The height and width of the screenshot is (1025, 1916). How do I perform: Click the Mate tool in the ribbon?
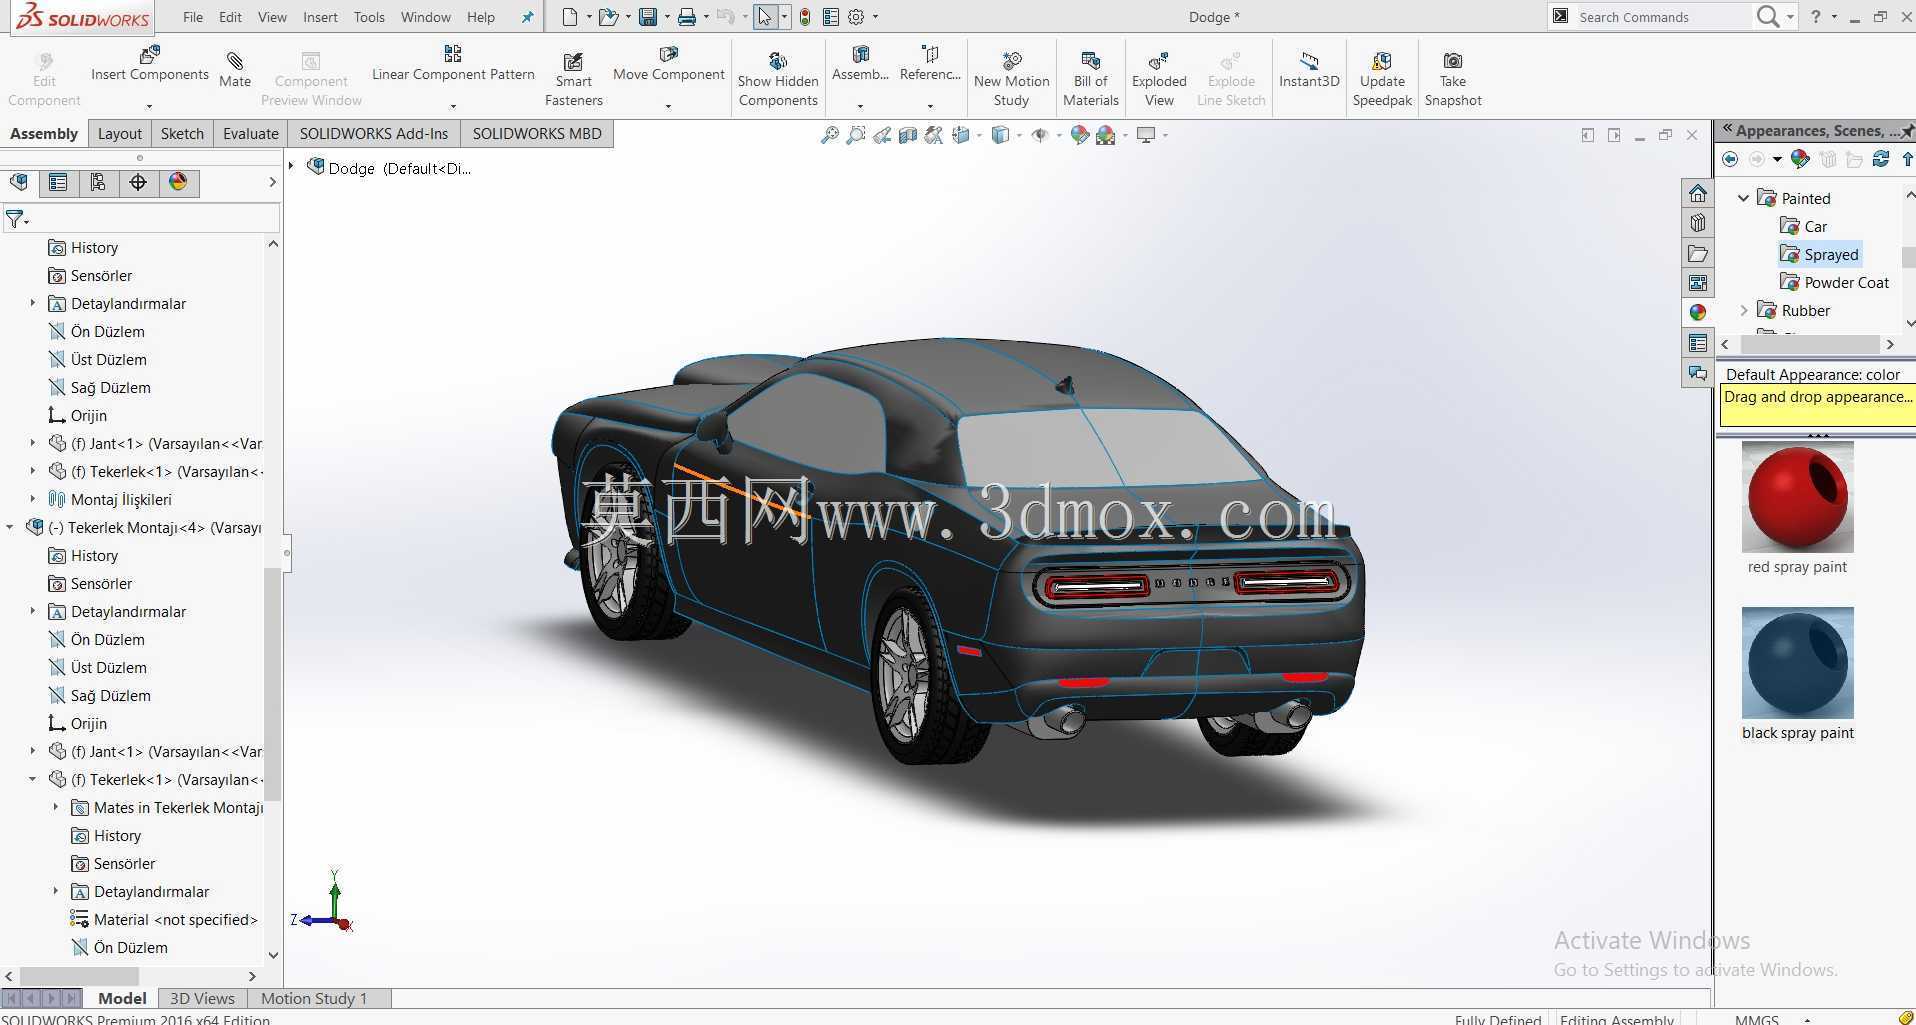click(x=235, y=70)
